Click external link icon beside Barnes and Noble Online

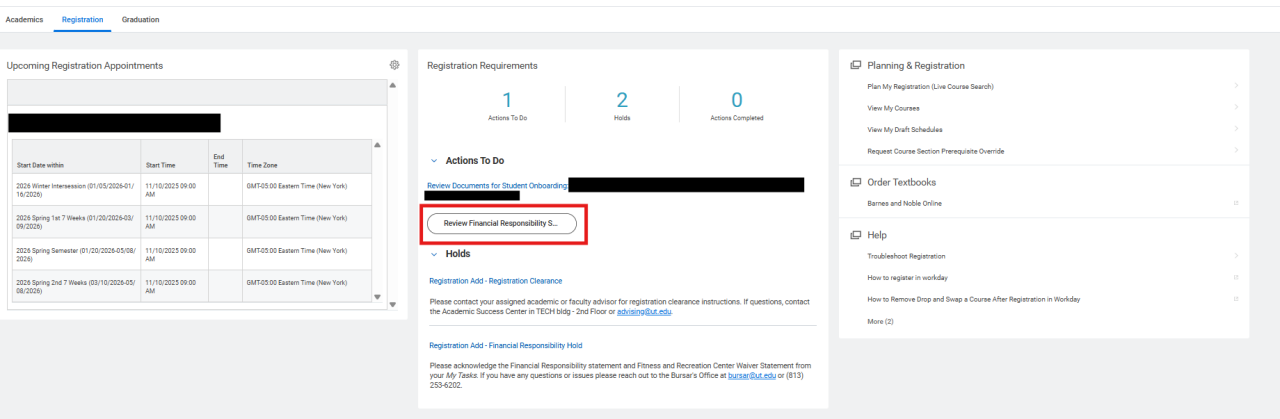coord(1236,204)
